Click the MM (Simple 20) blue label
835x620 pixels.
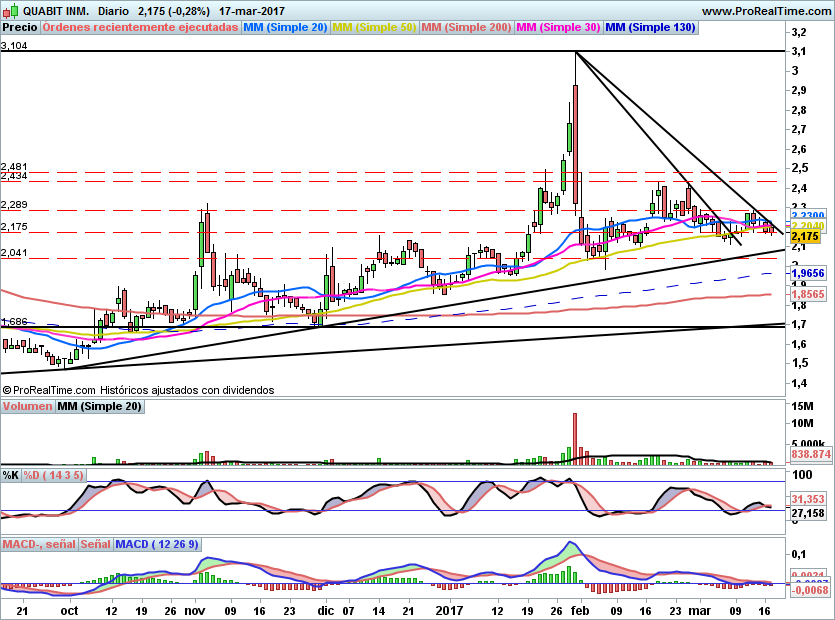[285, 28]
